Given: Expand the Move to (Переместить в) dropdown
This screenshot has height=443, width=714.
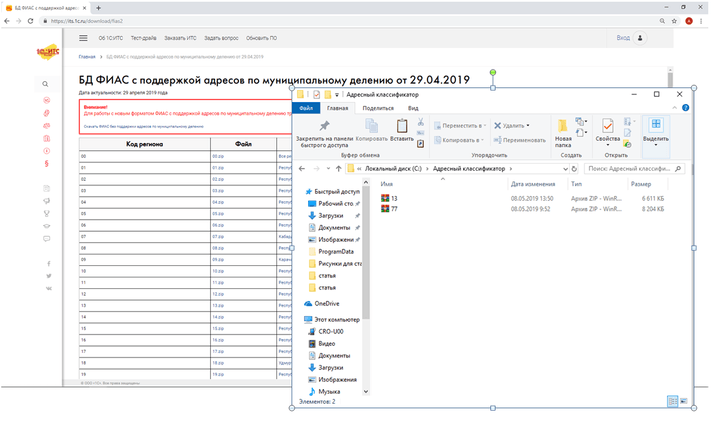Looking at the screenshot, I should pos(463,126).
